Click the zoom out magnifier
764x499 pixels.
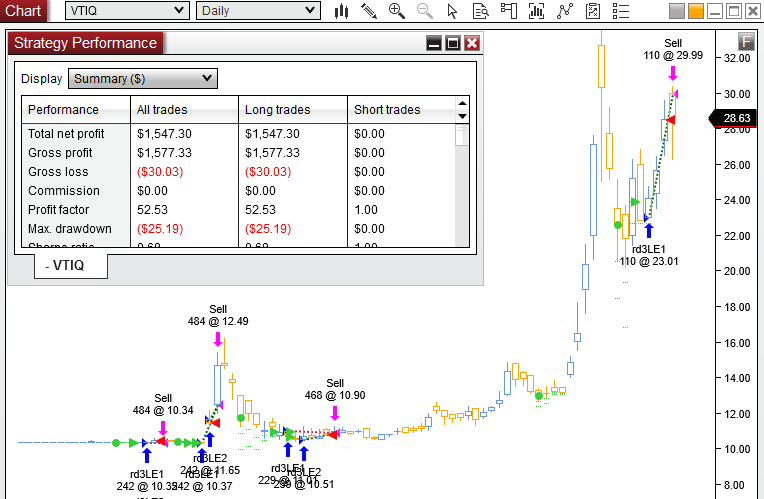coord(424,11)
